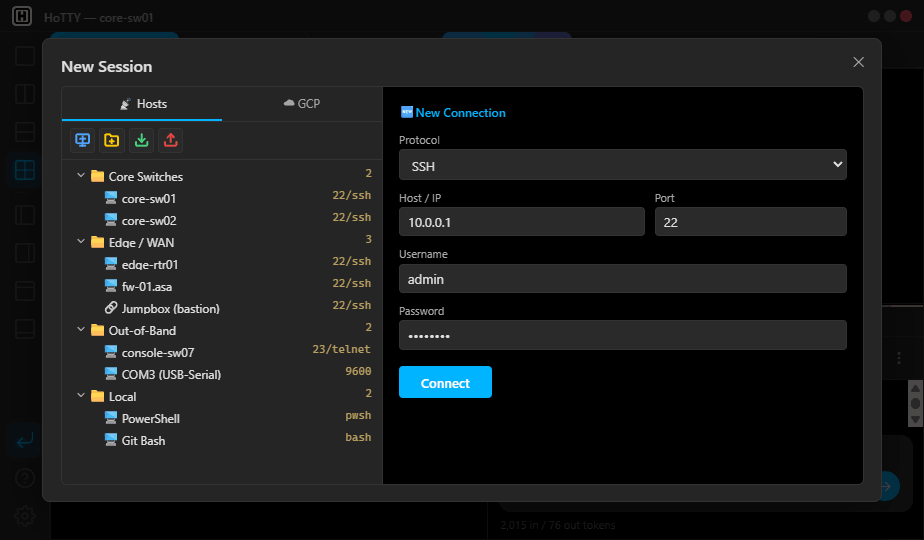Click the Password input field
924x540 pixels.
tap(623, 335)
